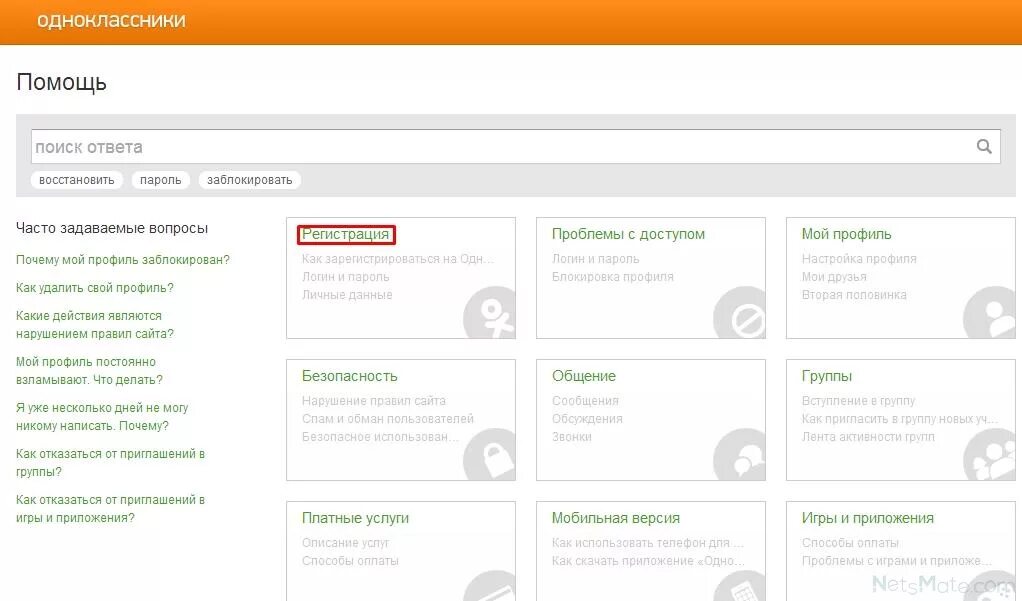The image size is (1022, 601).
Task: Open Описание услуг link
Action: coord(345,542)
